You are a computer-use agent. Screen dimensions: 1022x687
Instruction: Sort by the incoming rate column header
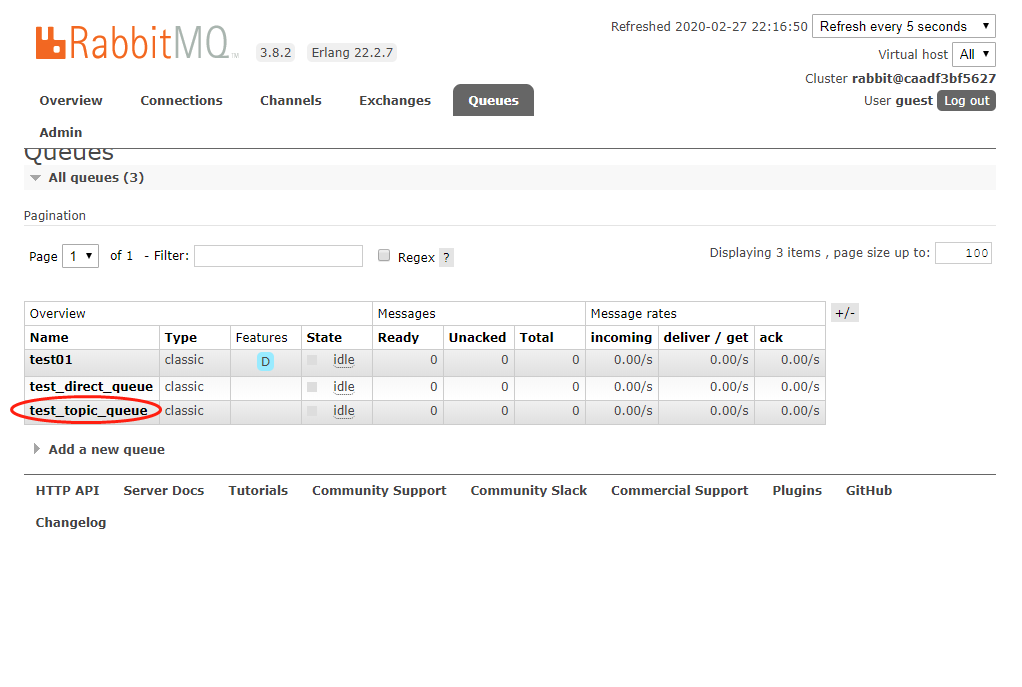pyautogui.click(x=621, y=338)
